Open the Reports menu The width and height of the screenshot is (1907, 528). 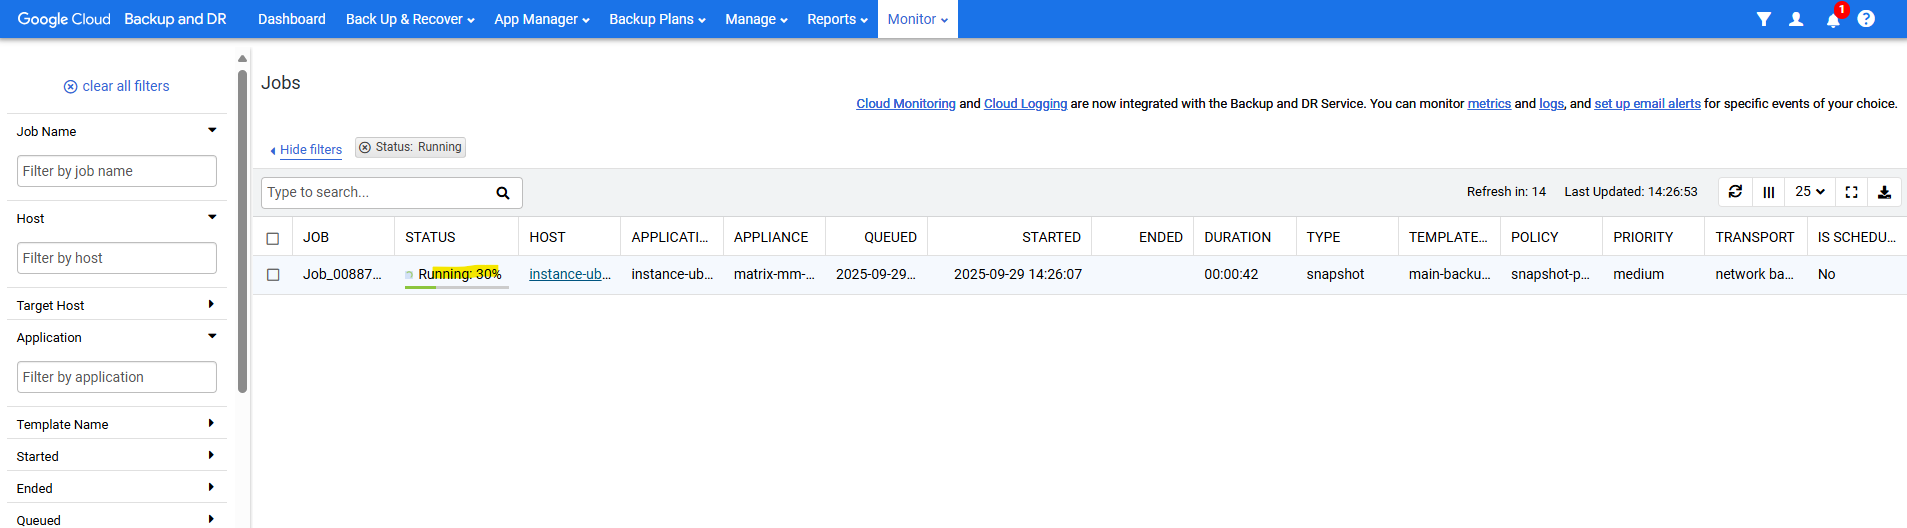click(837, 19)
